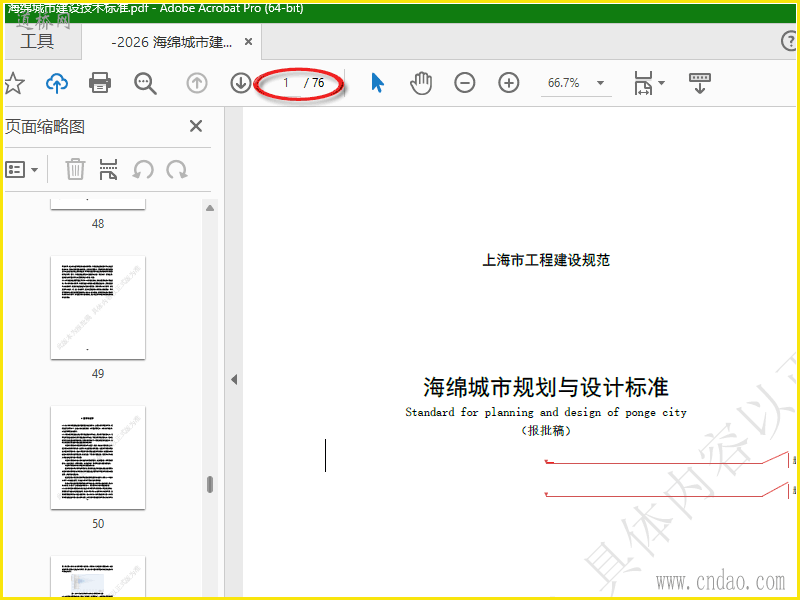Zoom out with minus button
The height and width of the screenshot is (600, 800).
tap(464, 83)
